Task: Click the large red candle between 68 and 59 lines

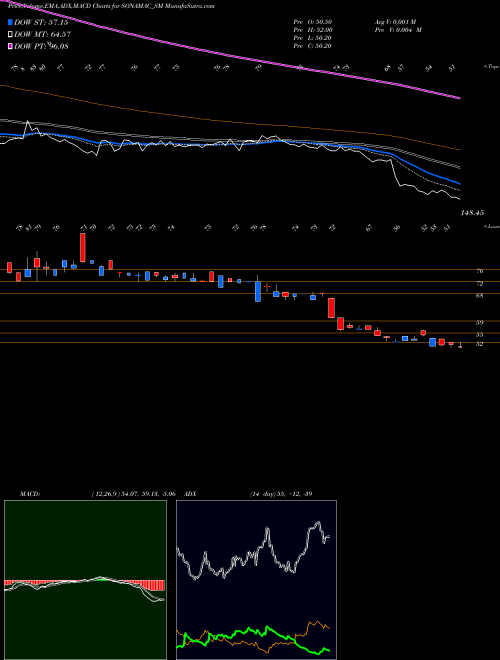Action: coord(331,308)
